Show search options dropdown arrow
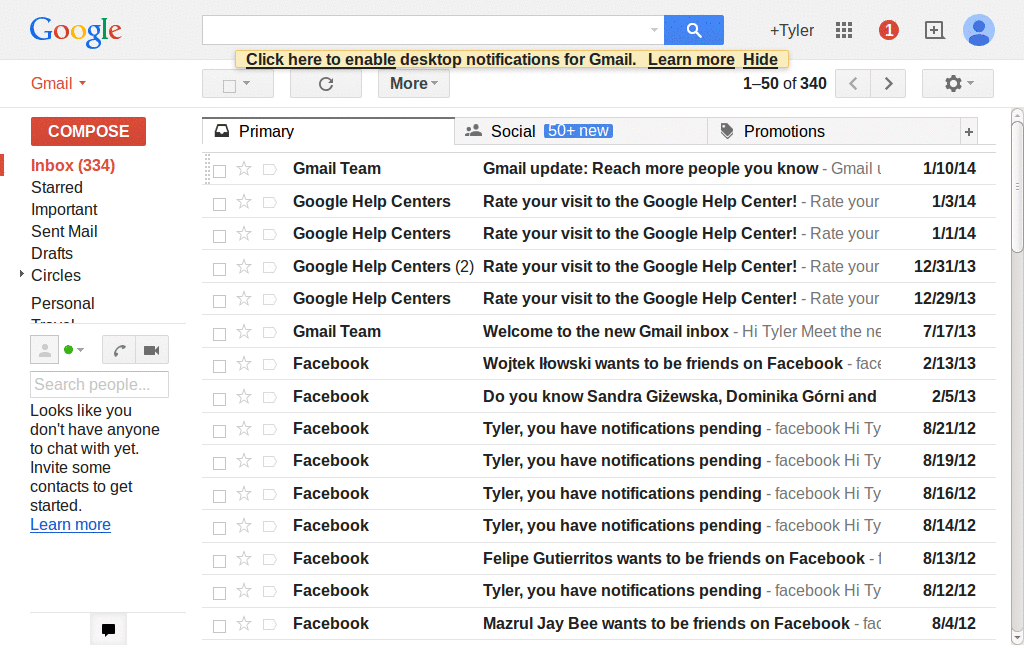 (x=654, y=30)
